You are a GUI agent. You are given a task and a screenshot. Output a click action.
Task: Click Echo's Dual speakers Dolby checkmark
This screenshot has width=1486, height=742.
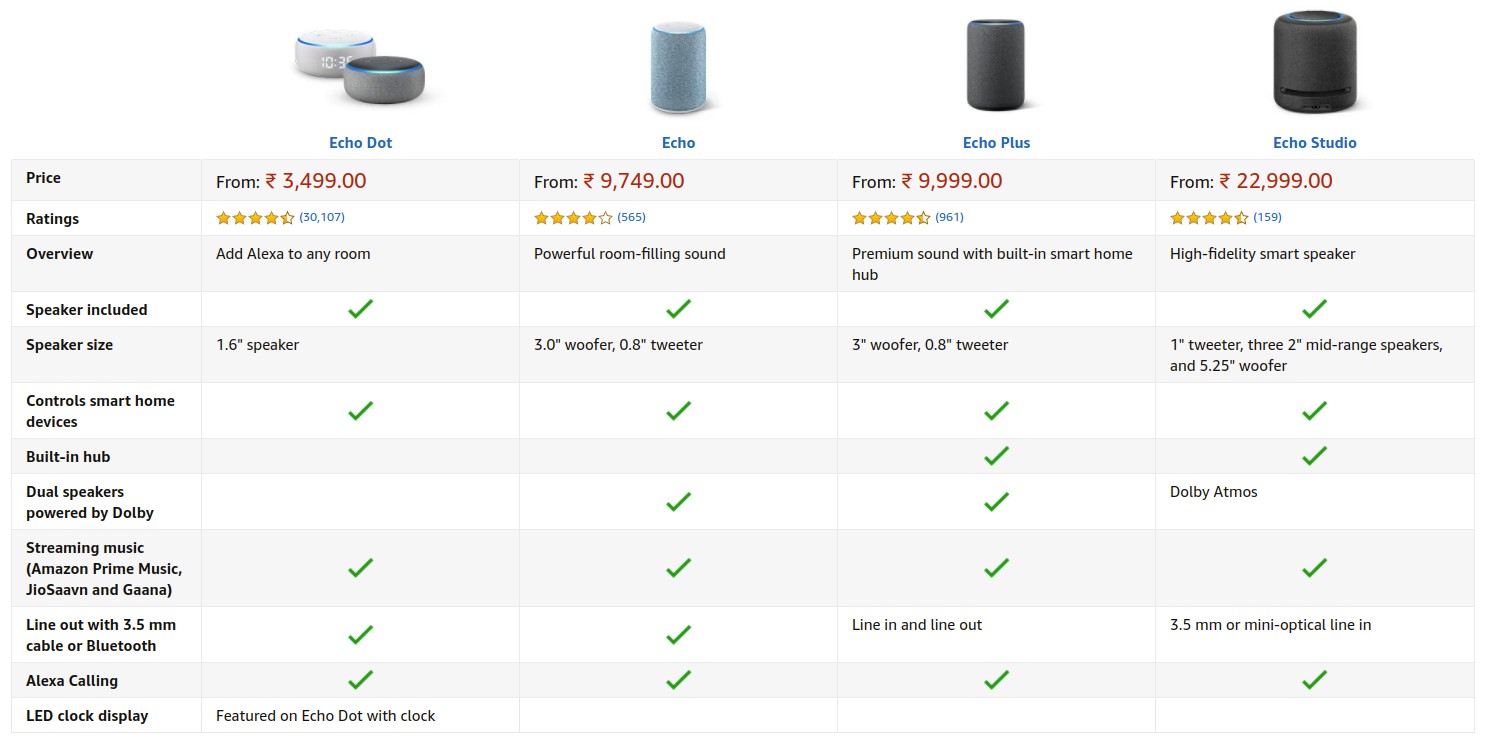point(678,502)
